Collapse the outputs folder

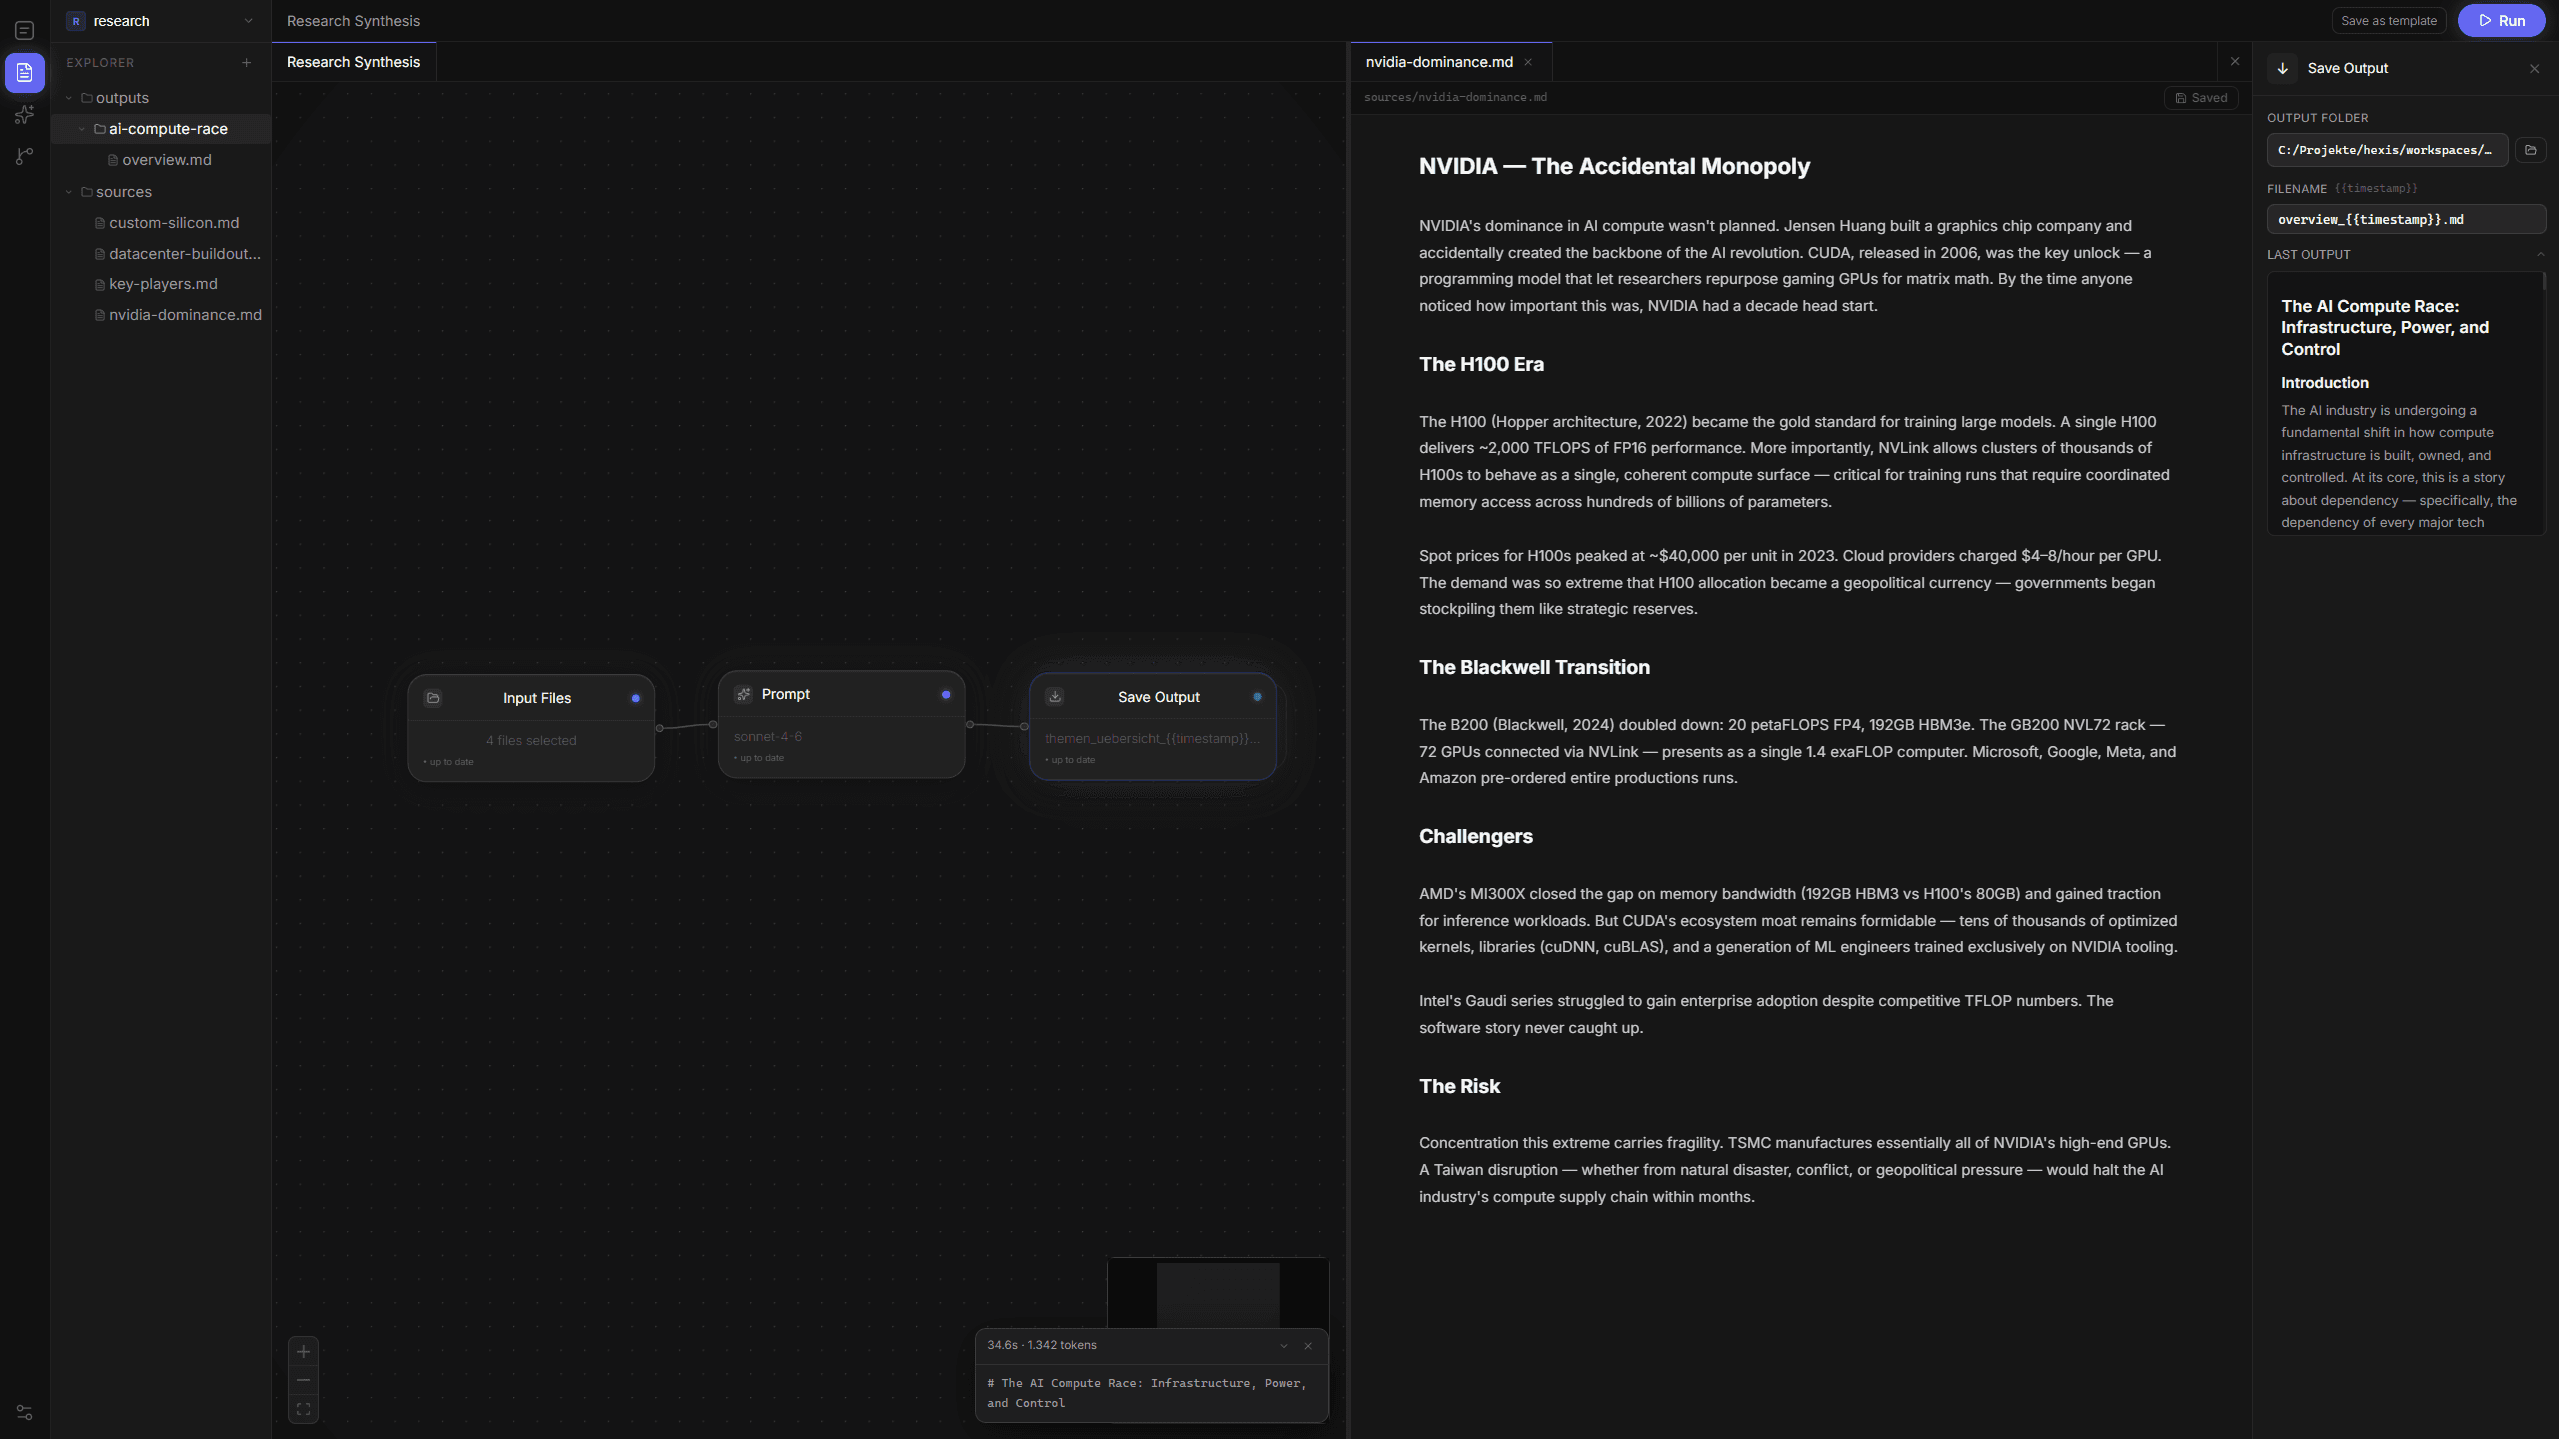[69, 98]
